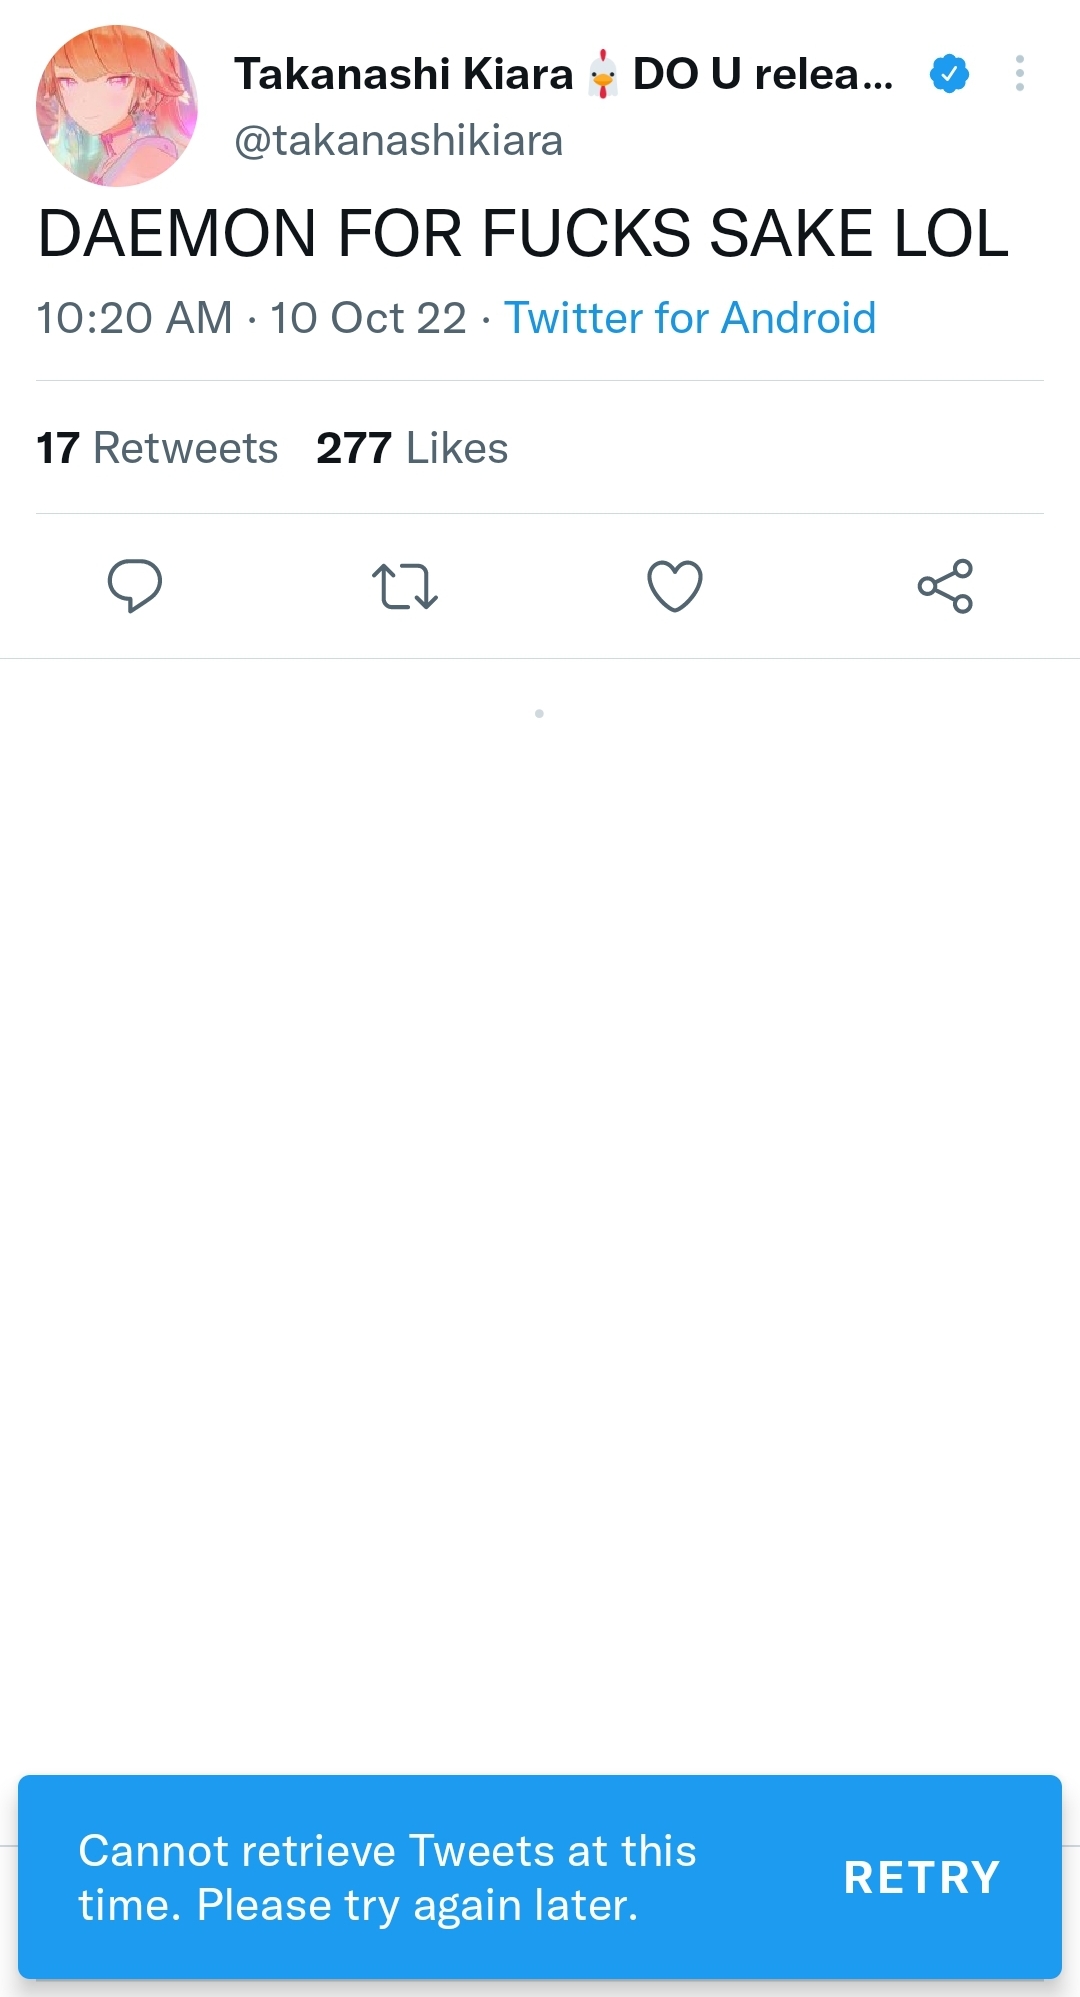Open the three-dot tweet options menu

[x=1019, y=74]
